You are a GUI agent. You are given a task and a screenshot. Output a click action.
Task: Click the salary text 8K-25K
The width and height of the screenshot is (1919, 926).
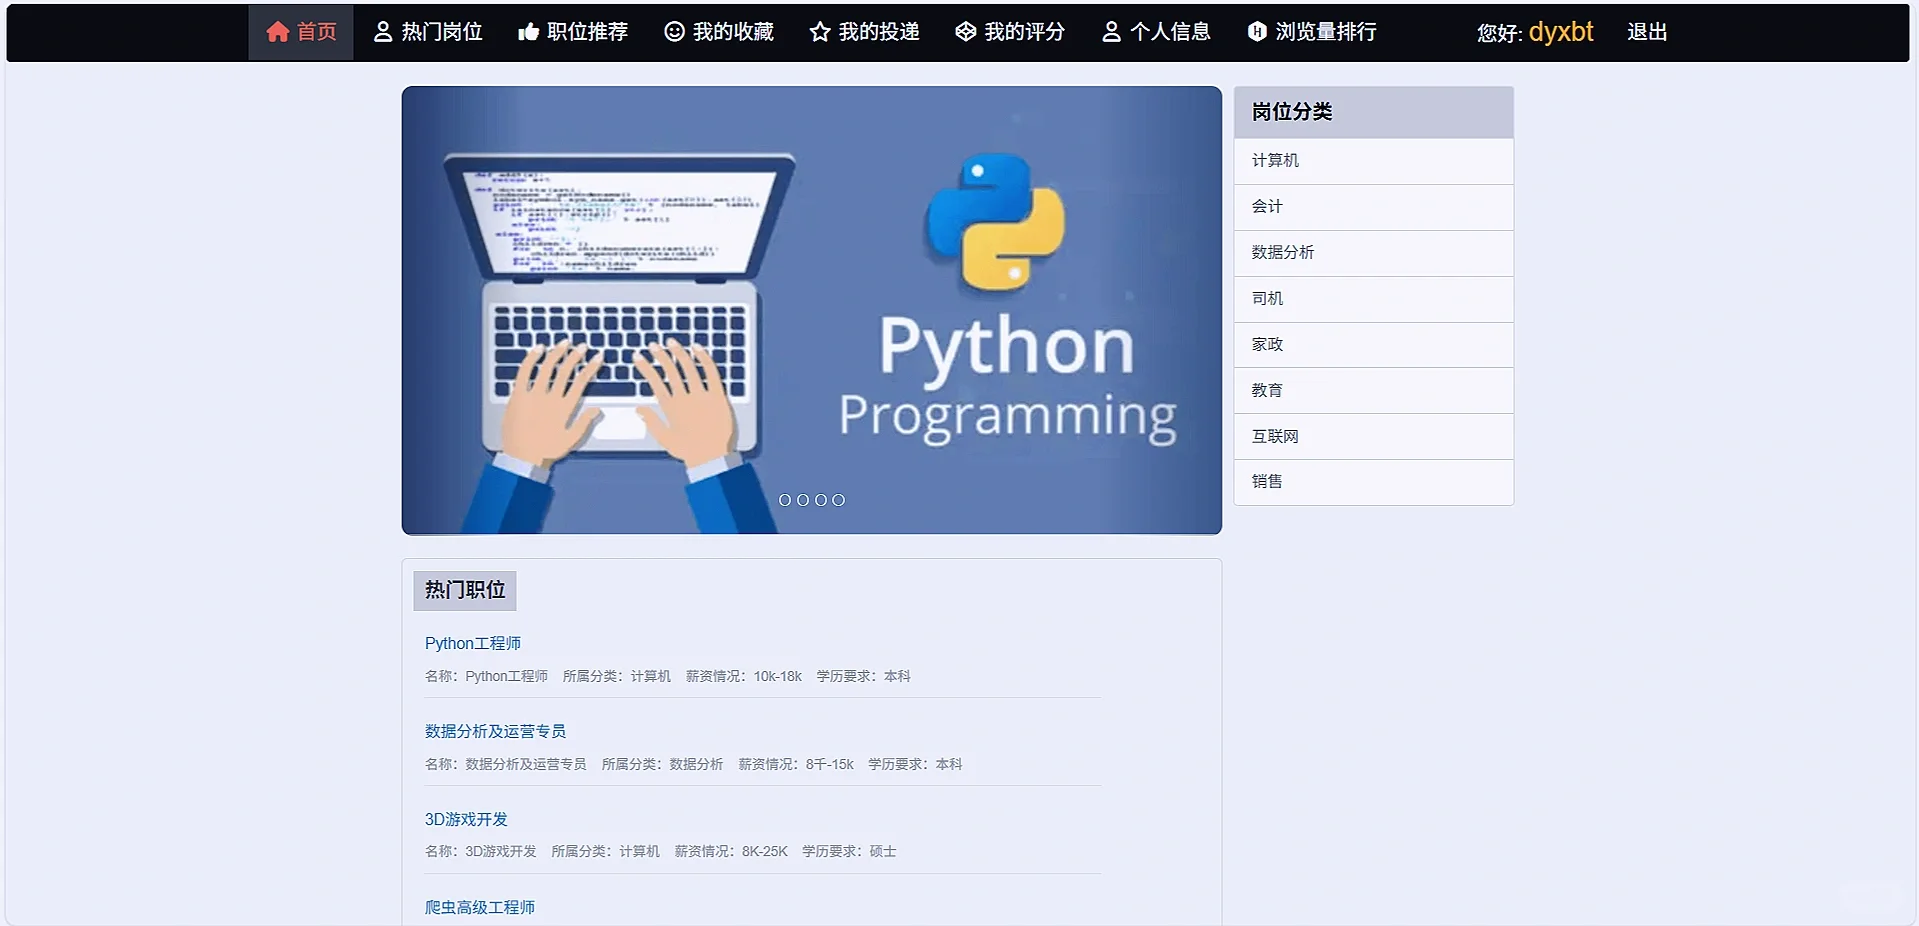[765, 851]
